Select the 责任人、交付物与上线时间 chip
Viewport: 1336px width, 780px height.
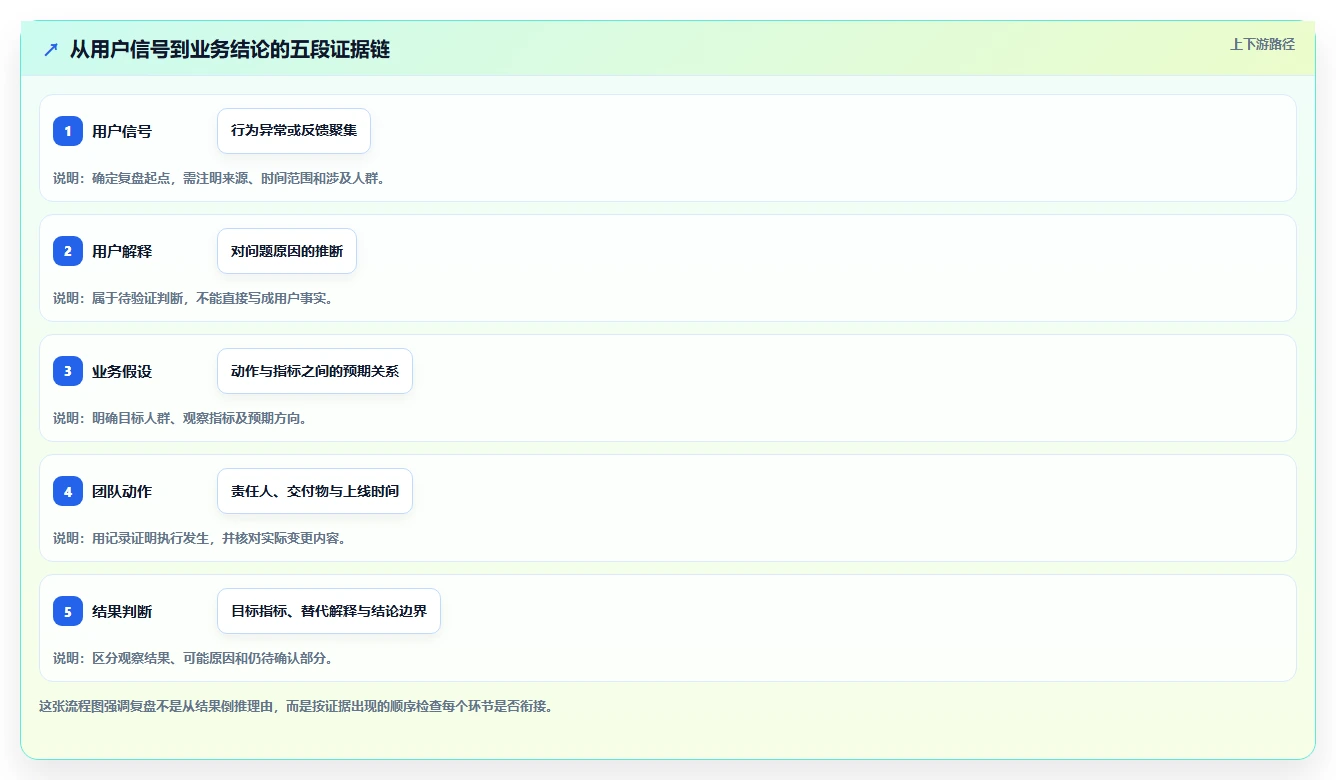pos(315,491)
